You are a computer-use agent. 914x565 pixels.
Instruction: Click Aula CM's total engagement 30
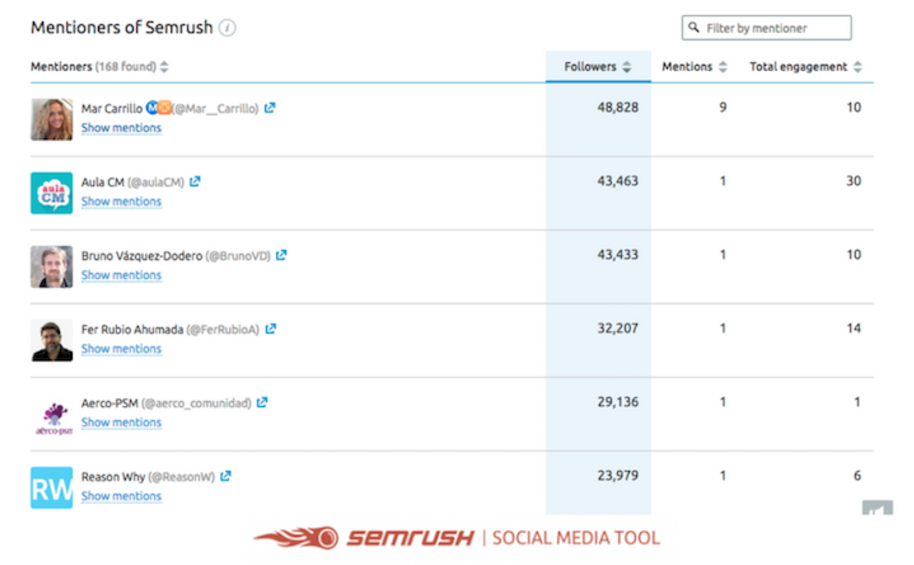tap(854, 181)
